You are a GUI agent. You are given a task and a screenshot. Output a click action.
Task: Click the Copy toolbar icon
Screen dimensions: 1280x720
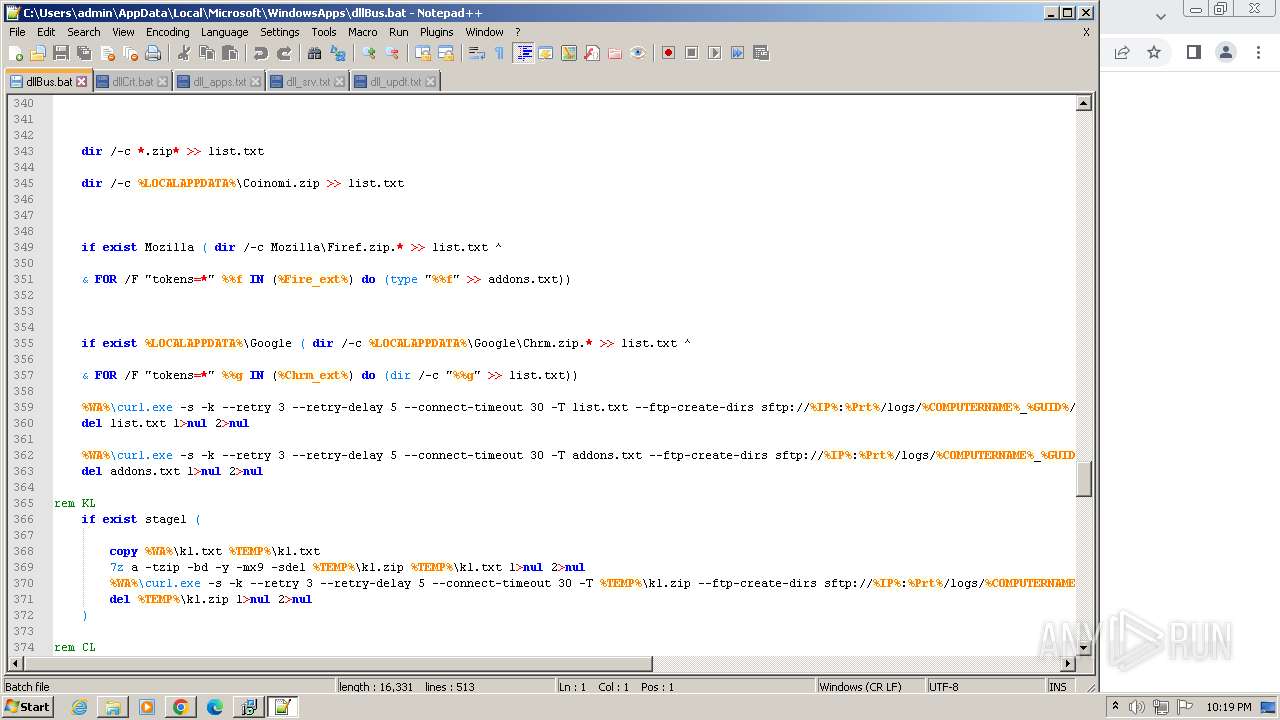pos(207,53)
